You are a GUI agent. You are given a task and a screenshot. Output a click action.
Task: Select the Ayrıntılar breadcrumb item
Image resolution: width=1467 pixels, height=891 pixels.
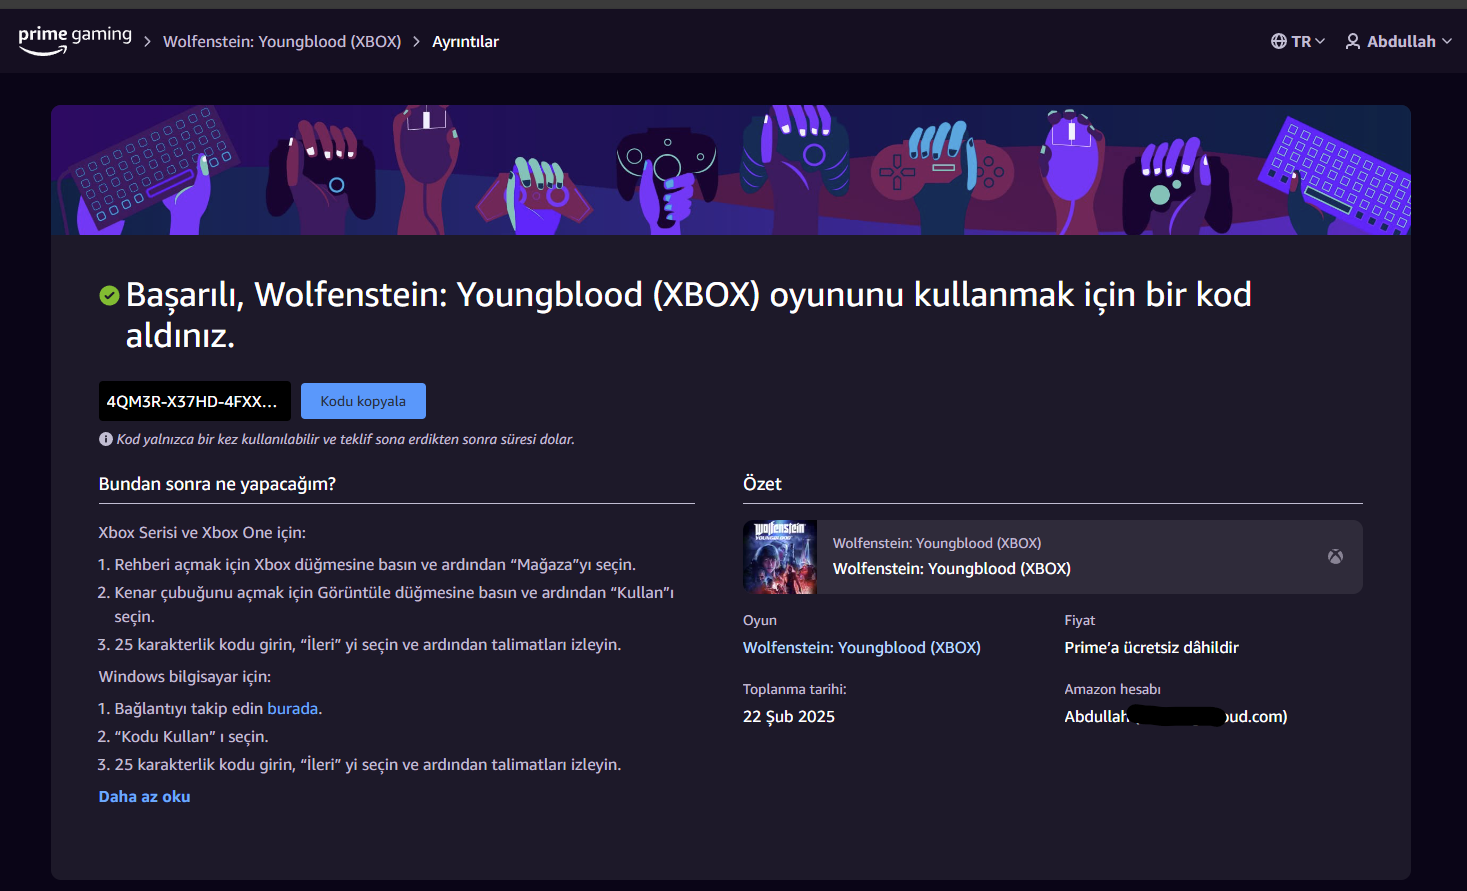coord(465,41)
